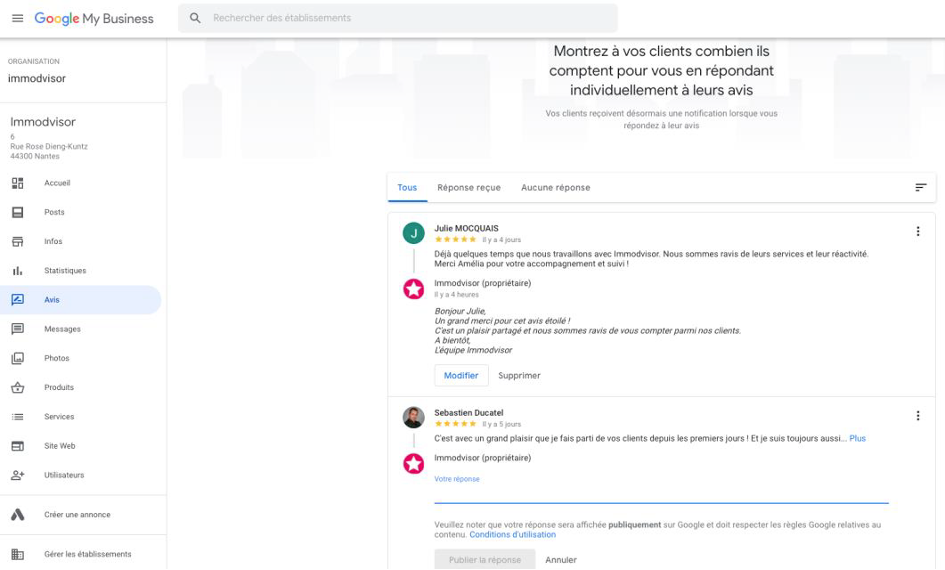Open options menu for Julie MOCQUAIS review
Screen dimensions: 945x570
click(918, 231)
